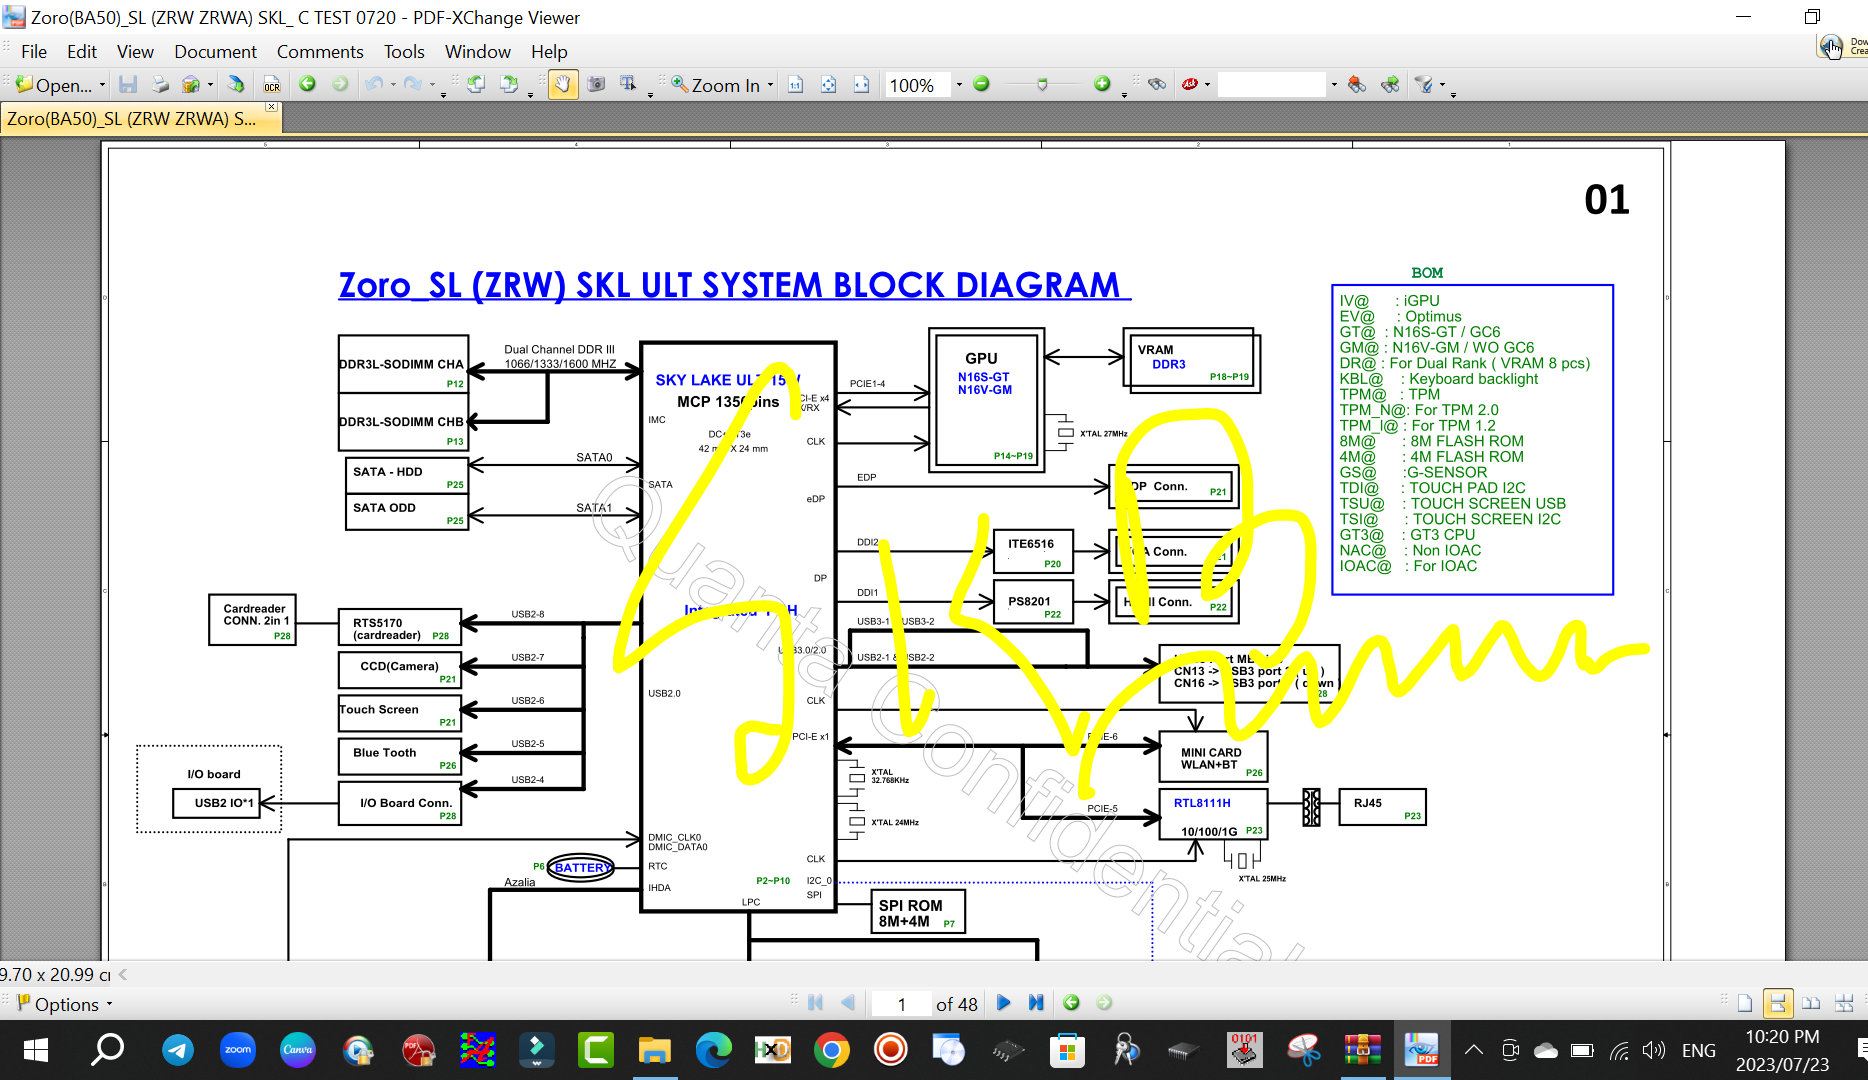
Task: Open Google Chrome from the taskbar
Action: (831, 1050)
